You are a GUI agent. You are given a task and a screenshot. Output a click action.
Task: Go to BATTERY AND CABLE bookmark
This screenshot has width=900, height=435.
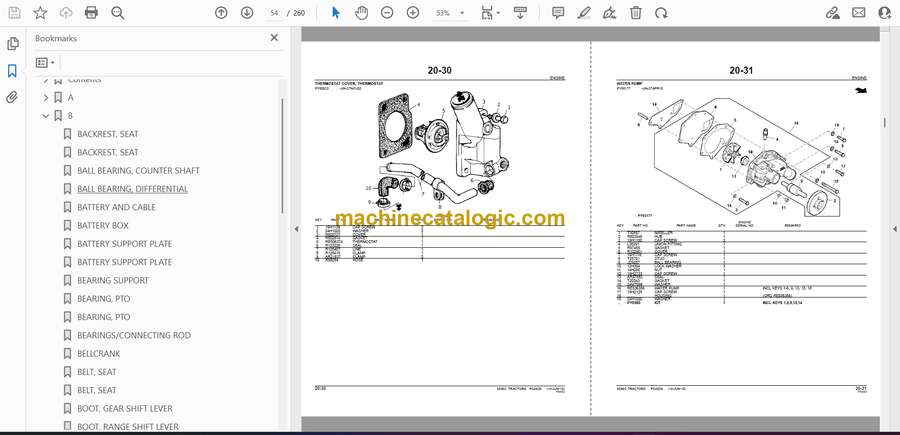pos(117,207)
